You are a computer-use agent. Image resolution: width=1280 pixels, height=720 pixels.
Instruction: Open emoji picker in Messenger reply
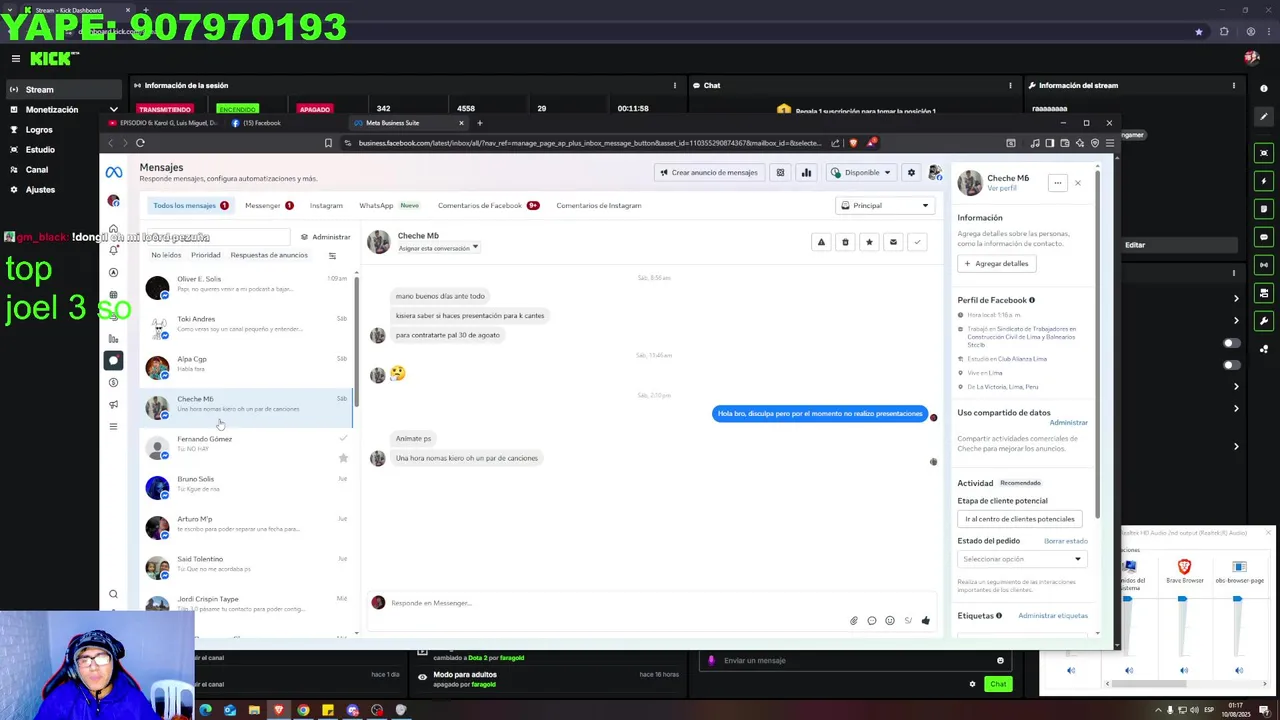coord(890,621)
